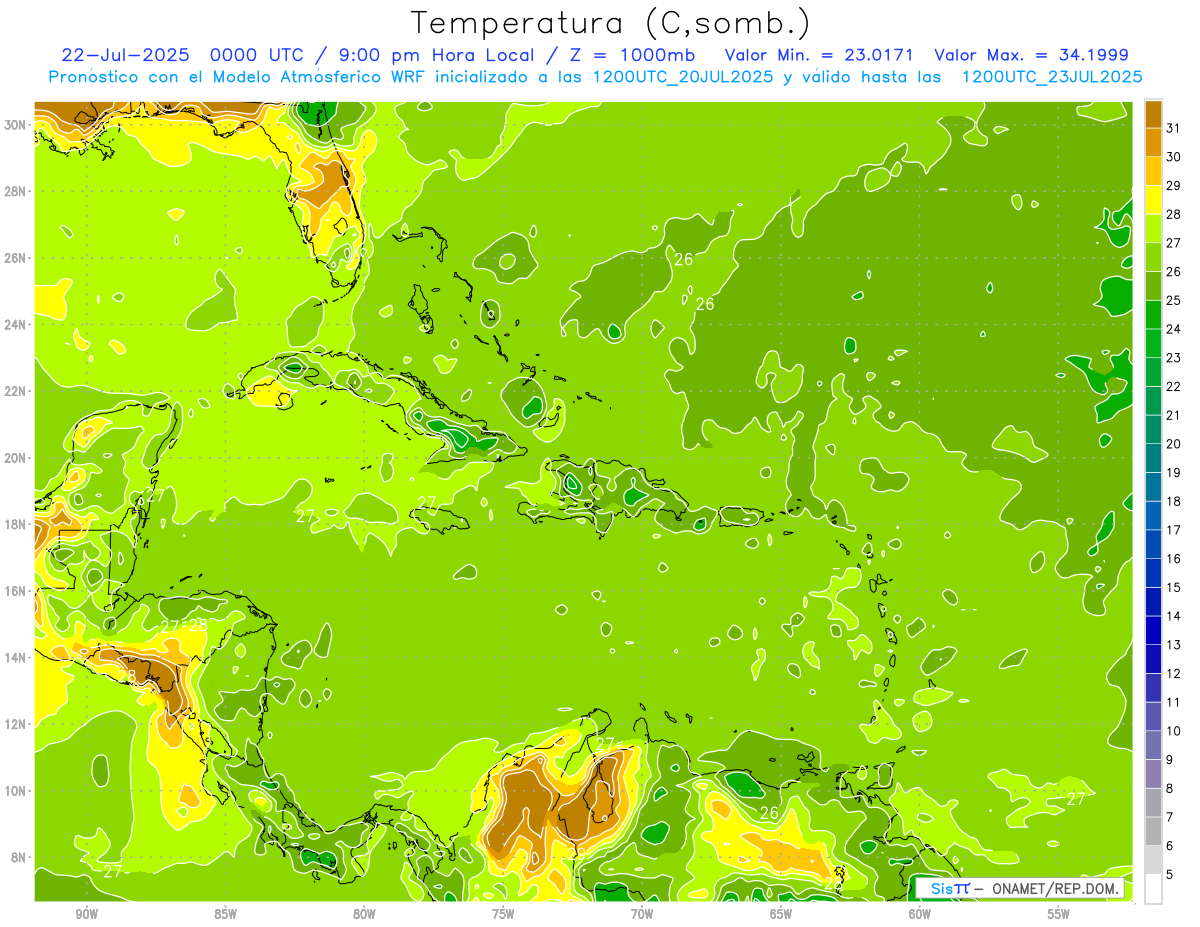The width and height of the screenshot is (1200, 927).
Task: Click the "85W" longitude axis label
Action: (226, 914)
